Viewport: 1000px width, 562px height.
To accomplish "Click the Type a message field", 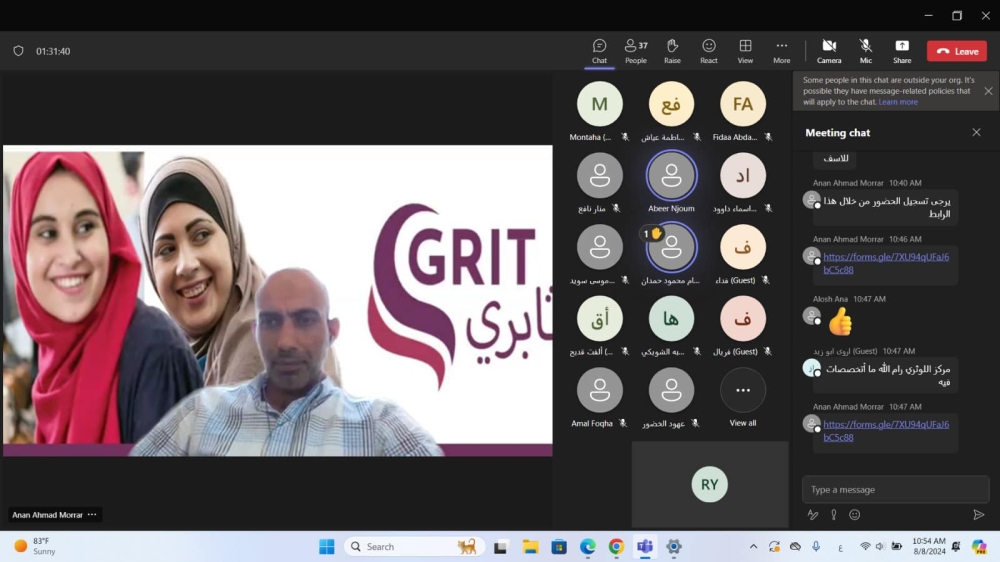I will [x=895, y=489].
